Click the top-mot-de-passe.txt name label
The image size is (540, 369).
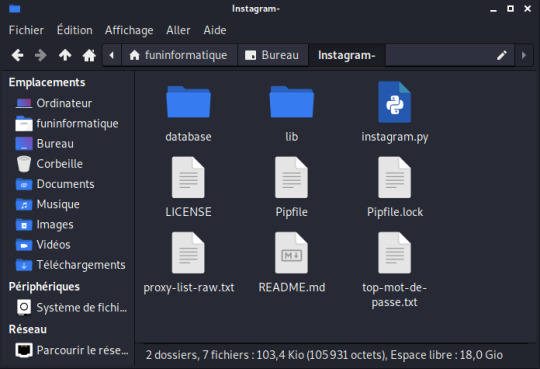pos(394,295)
